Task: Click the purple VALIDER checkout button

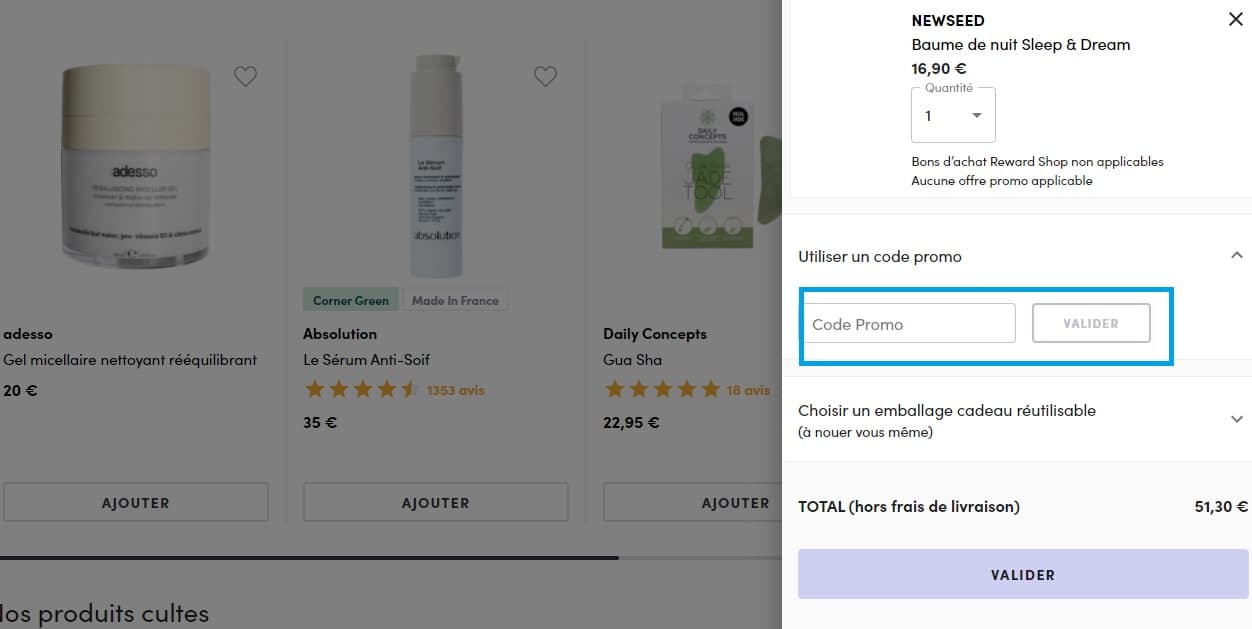Action: click(1021, 574)
